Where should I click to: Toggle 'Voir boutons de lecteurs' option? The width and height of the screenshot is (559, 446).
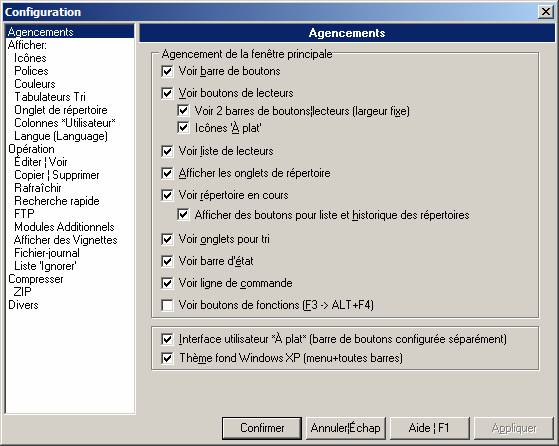click(167, 93)
